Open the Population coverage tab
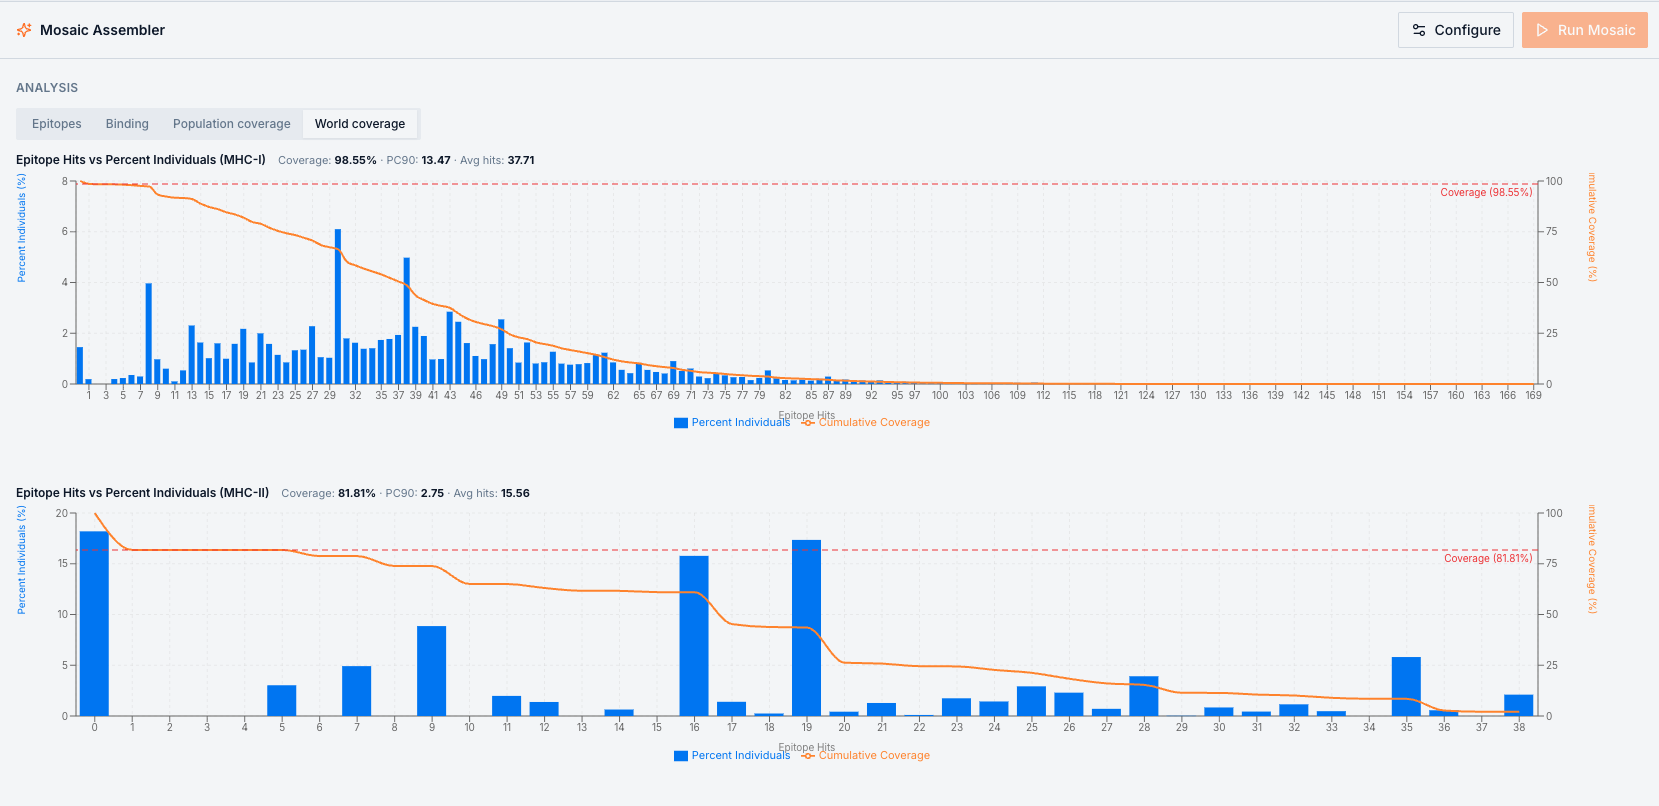1659x806 pixels. (232, 124)
